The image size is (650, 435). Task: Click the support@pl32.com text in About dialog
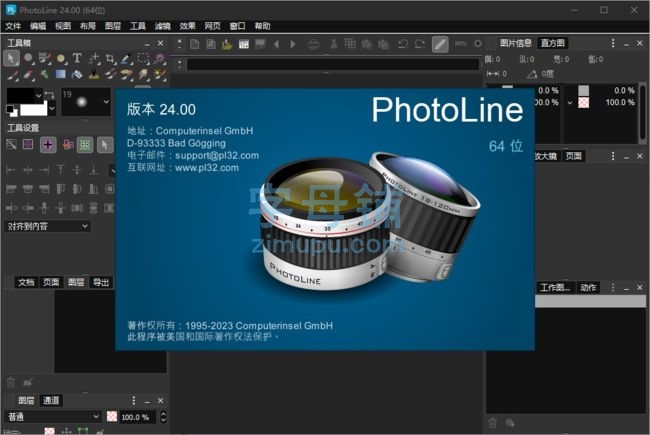pyautogui.click(x=217, y=155)
